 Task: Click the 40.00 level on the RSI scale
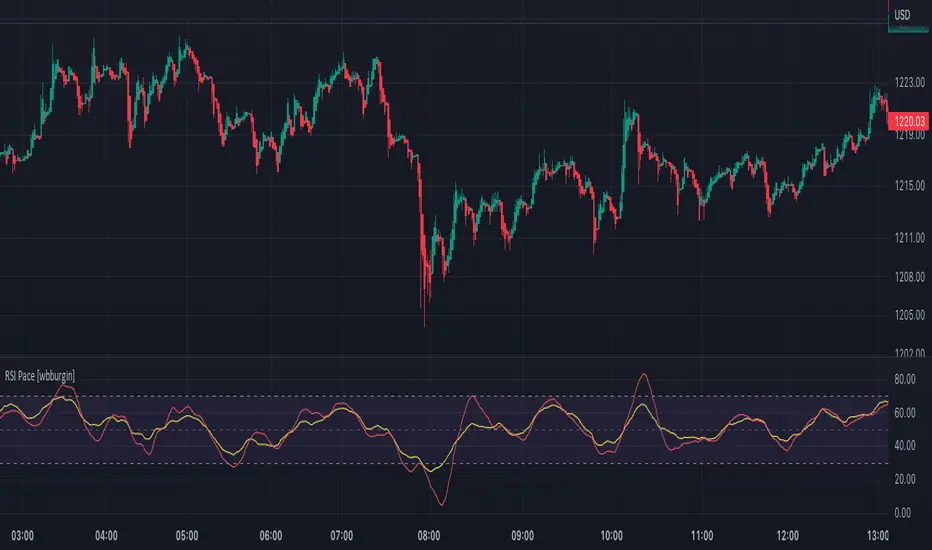(x=907, y=446)
